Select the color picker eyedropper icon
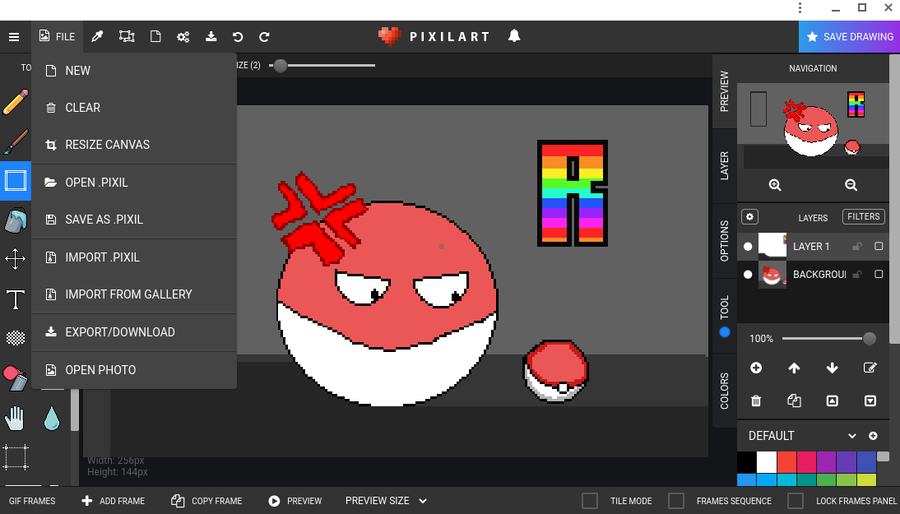Screen dimensions: 900x514 click(x=98, y=37)
